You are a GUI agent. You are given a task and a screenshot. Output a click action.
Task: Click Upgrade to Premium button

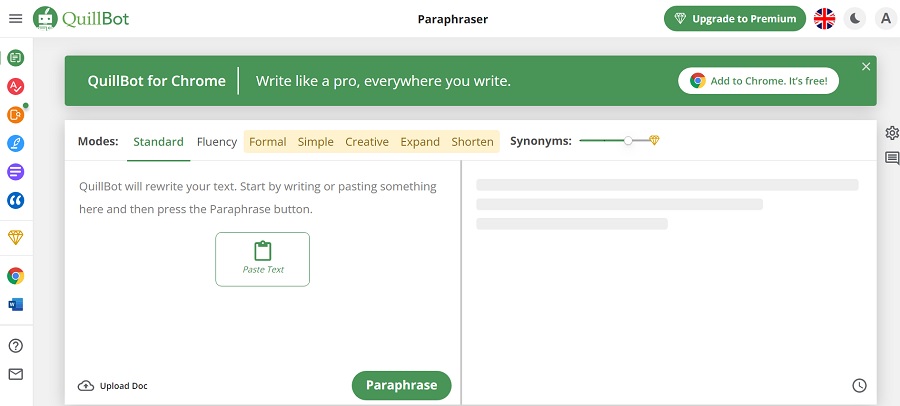point(735,18)
